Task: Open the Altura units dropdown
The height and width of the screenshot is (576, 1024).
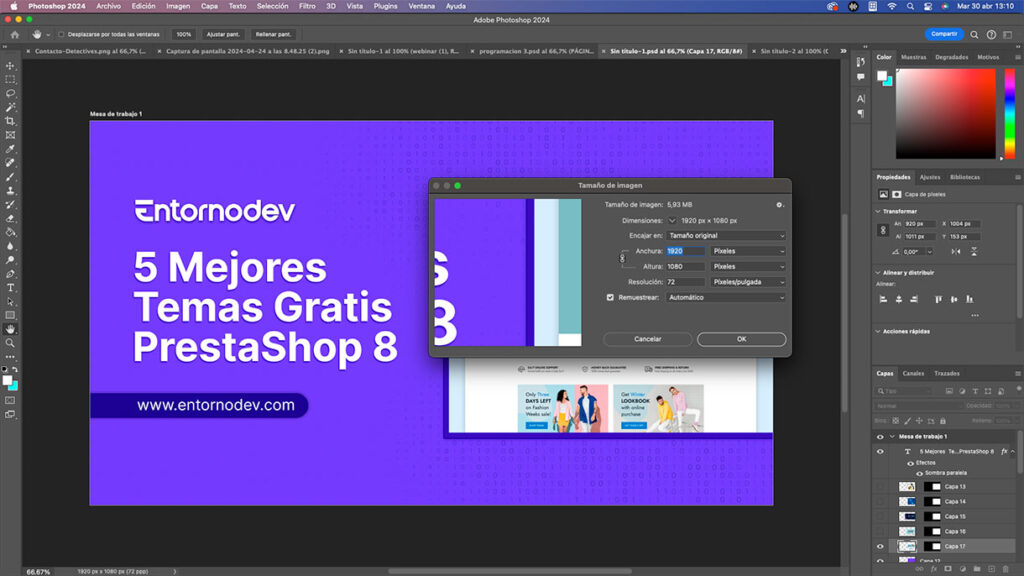Action: pos(748,266)
